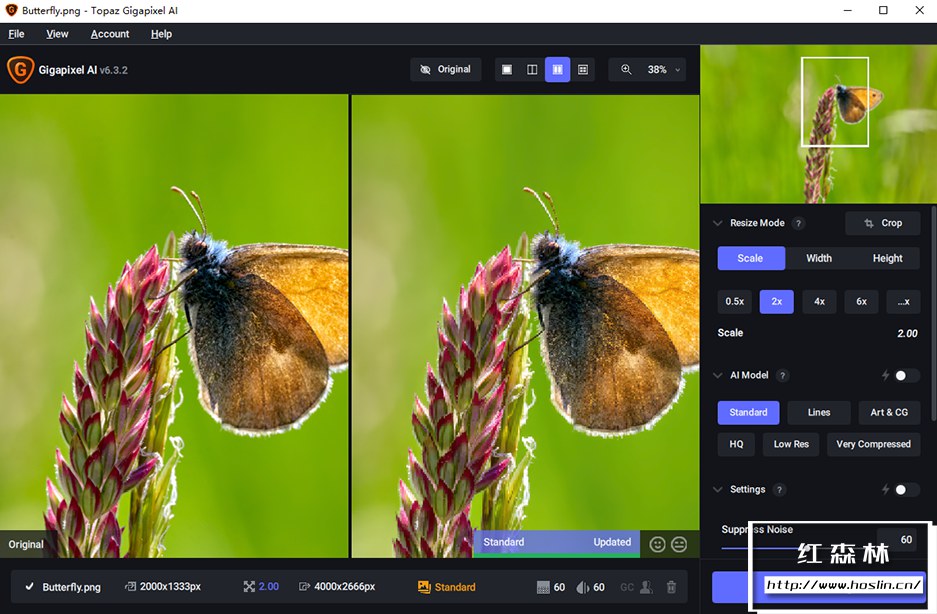Click the GC gamma correction indicator
Viewport: 937px width, 614px height.
pyautogui.click(x=627, y=587)
